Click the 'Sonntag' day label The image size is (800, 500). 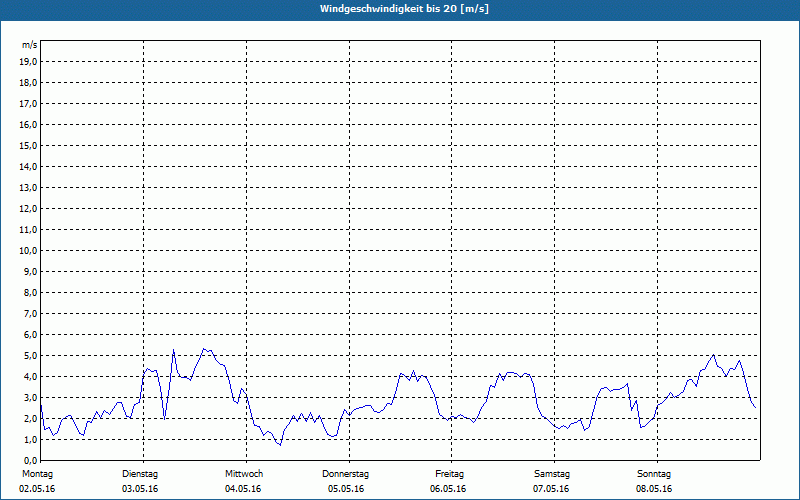point(654,474)
